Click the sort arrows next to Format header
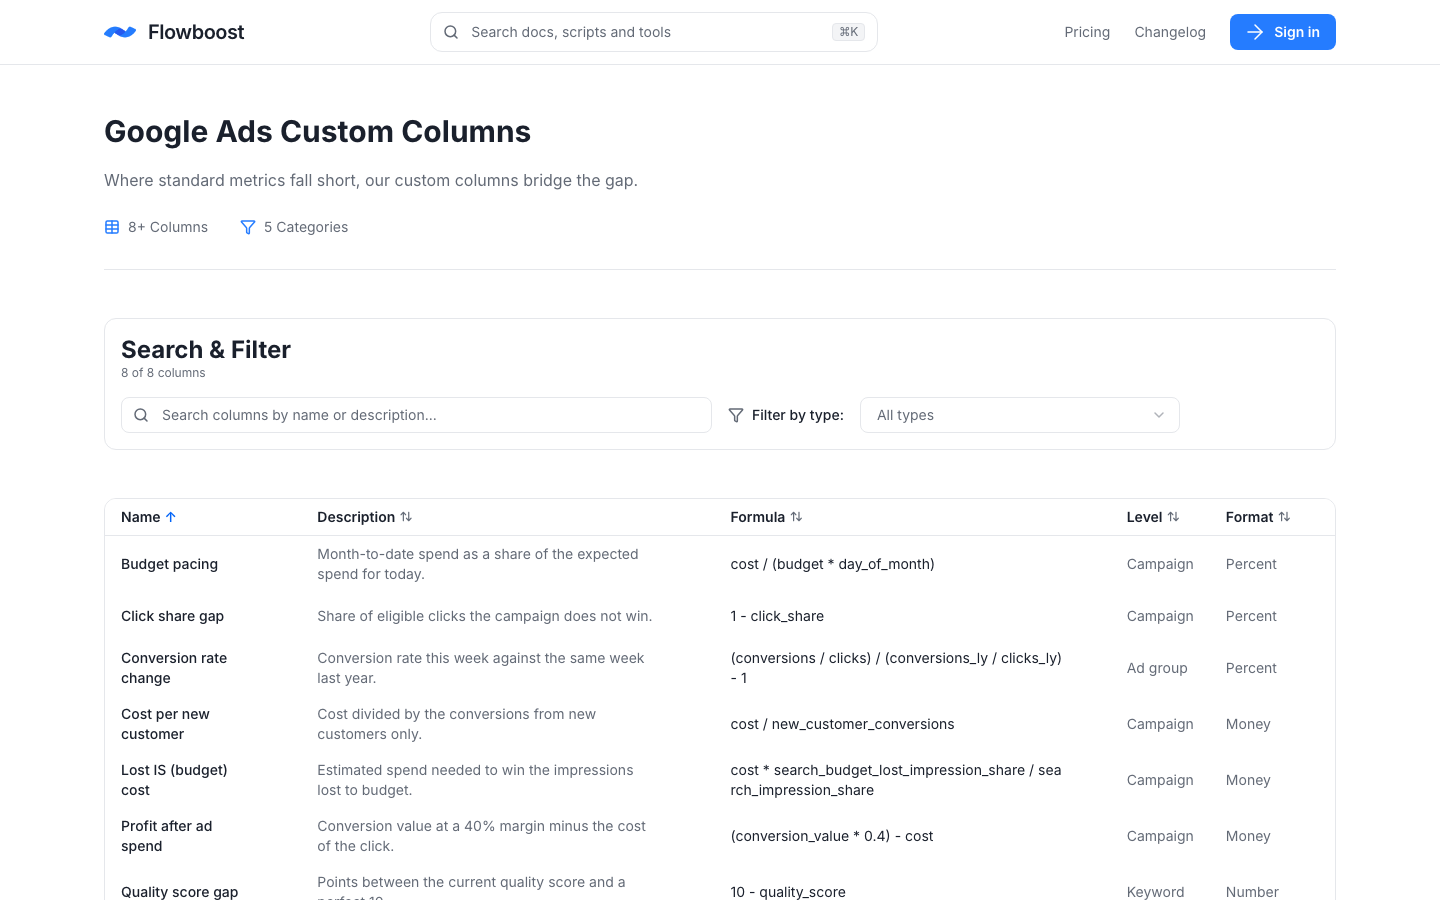This screenshot has width=1440, height=900. click(1284, 517)
